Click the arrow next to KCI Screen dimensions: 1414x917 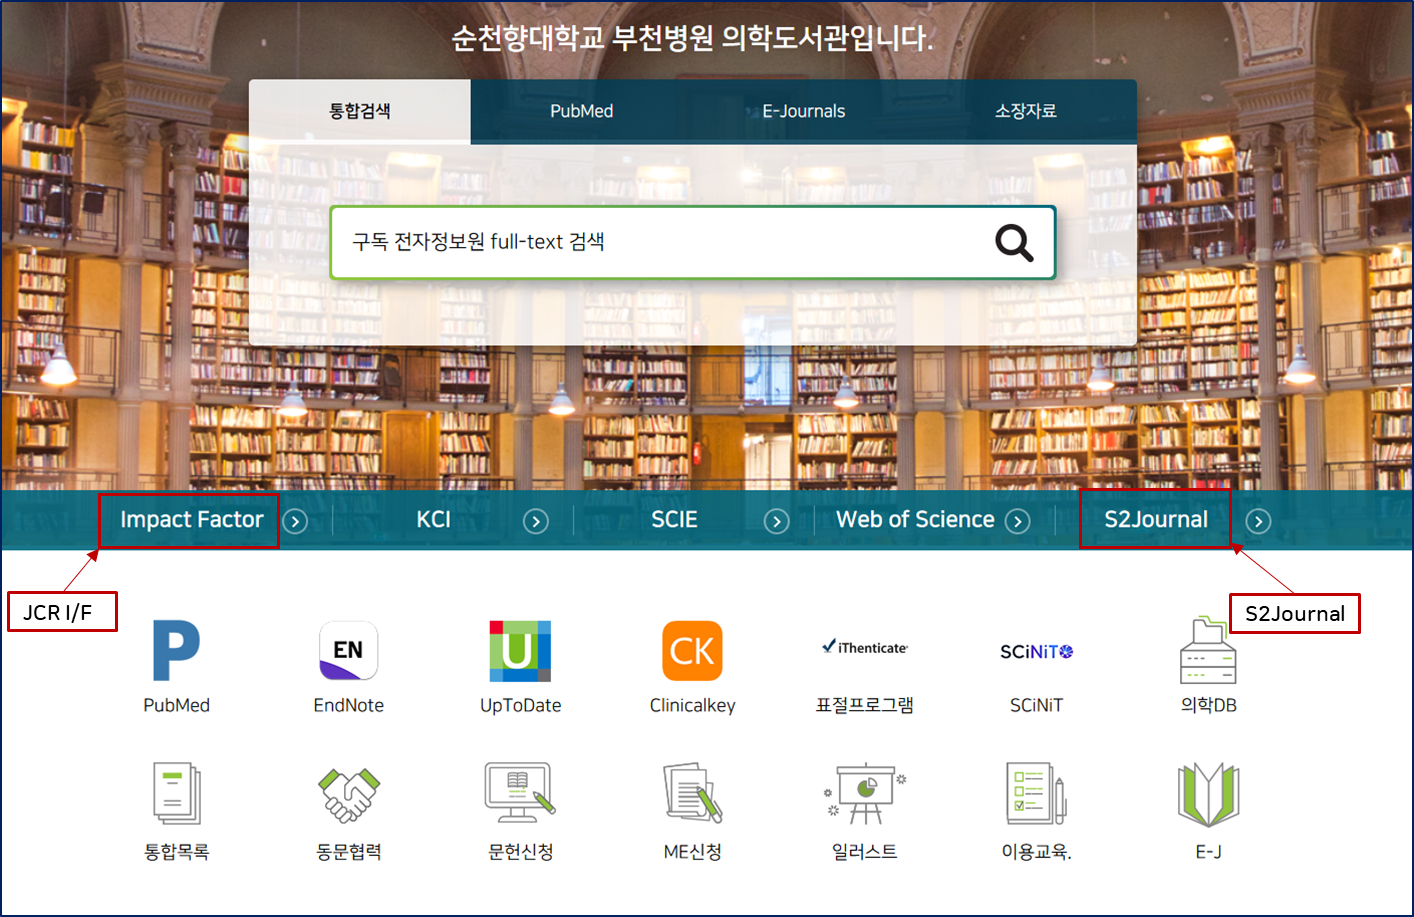tap(536, 521)
